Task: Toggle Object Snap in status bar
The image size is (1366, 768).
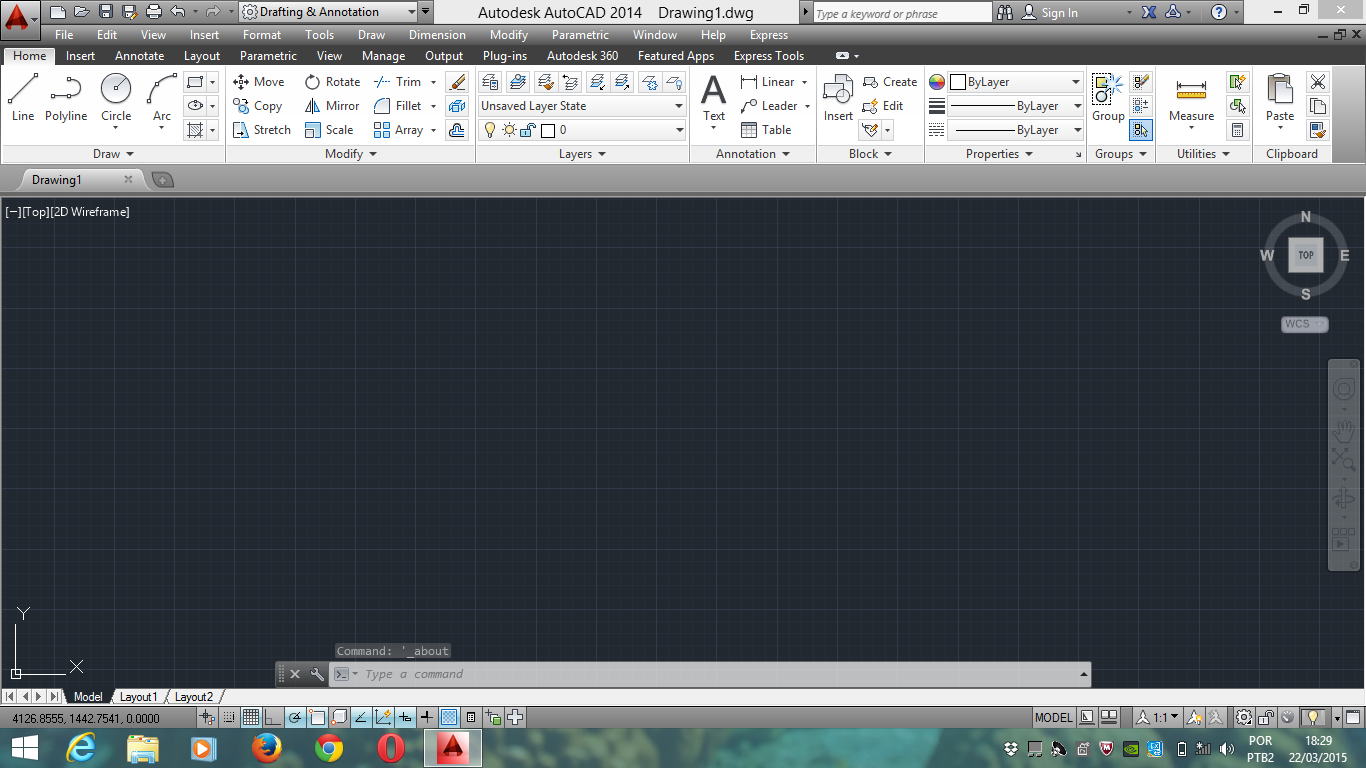Action: 317,717
